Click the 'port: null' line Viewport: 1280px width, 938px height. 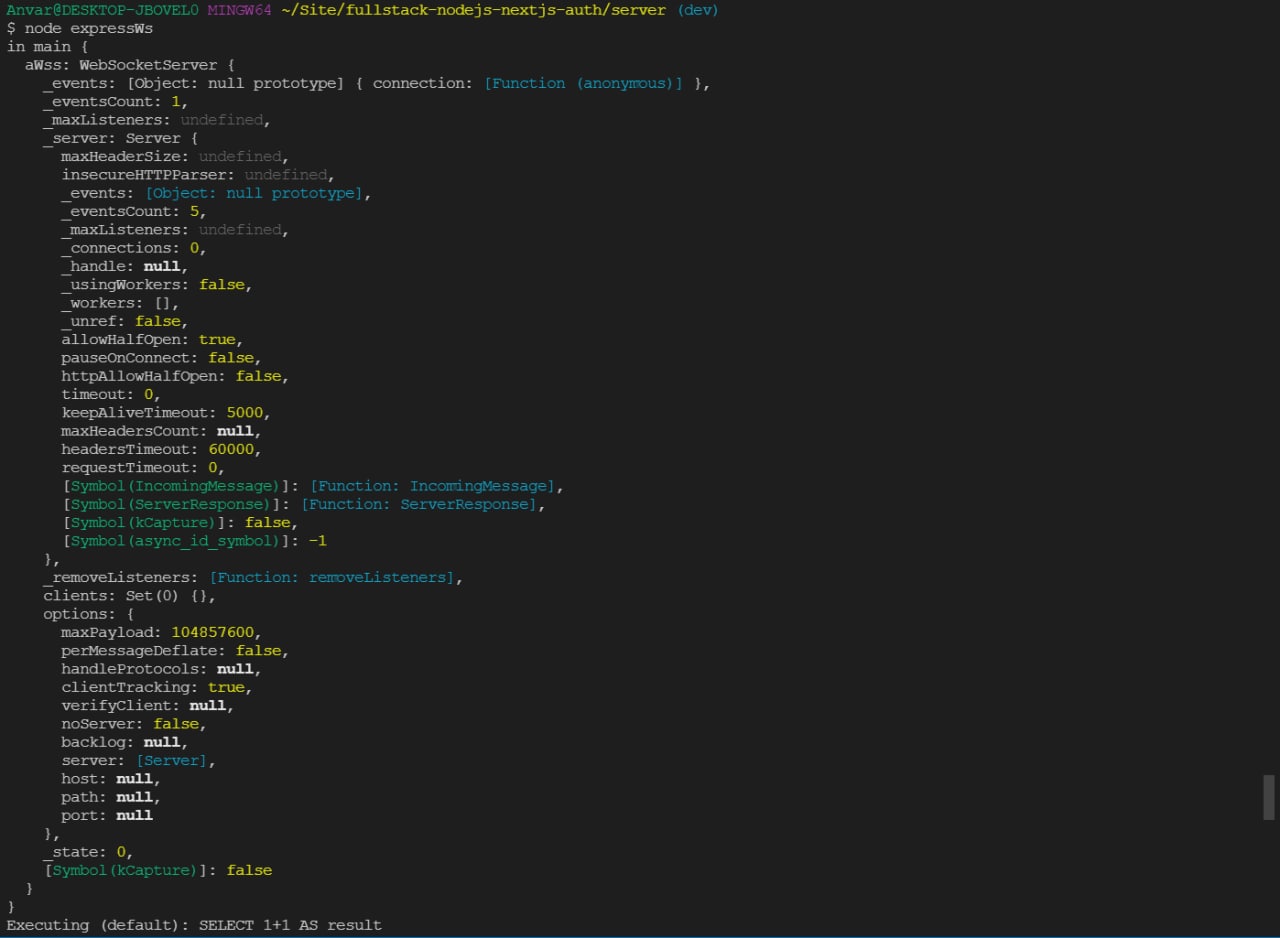107,815
